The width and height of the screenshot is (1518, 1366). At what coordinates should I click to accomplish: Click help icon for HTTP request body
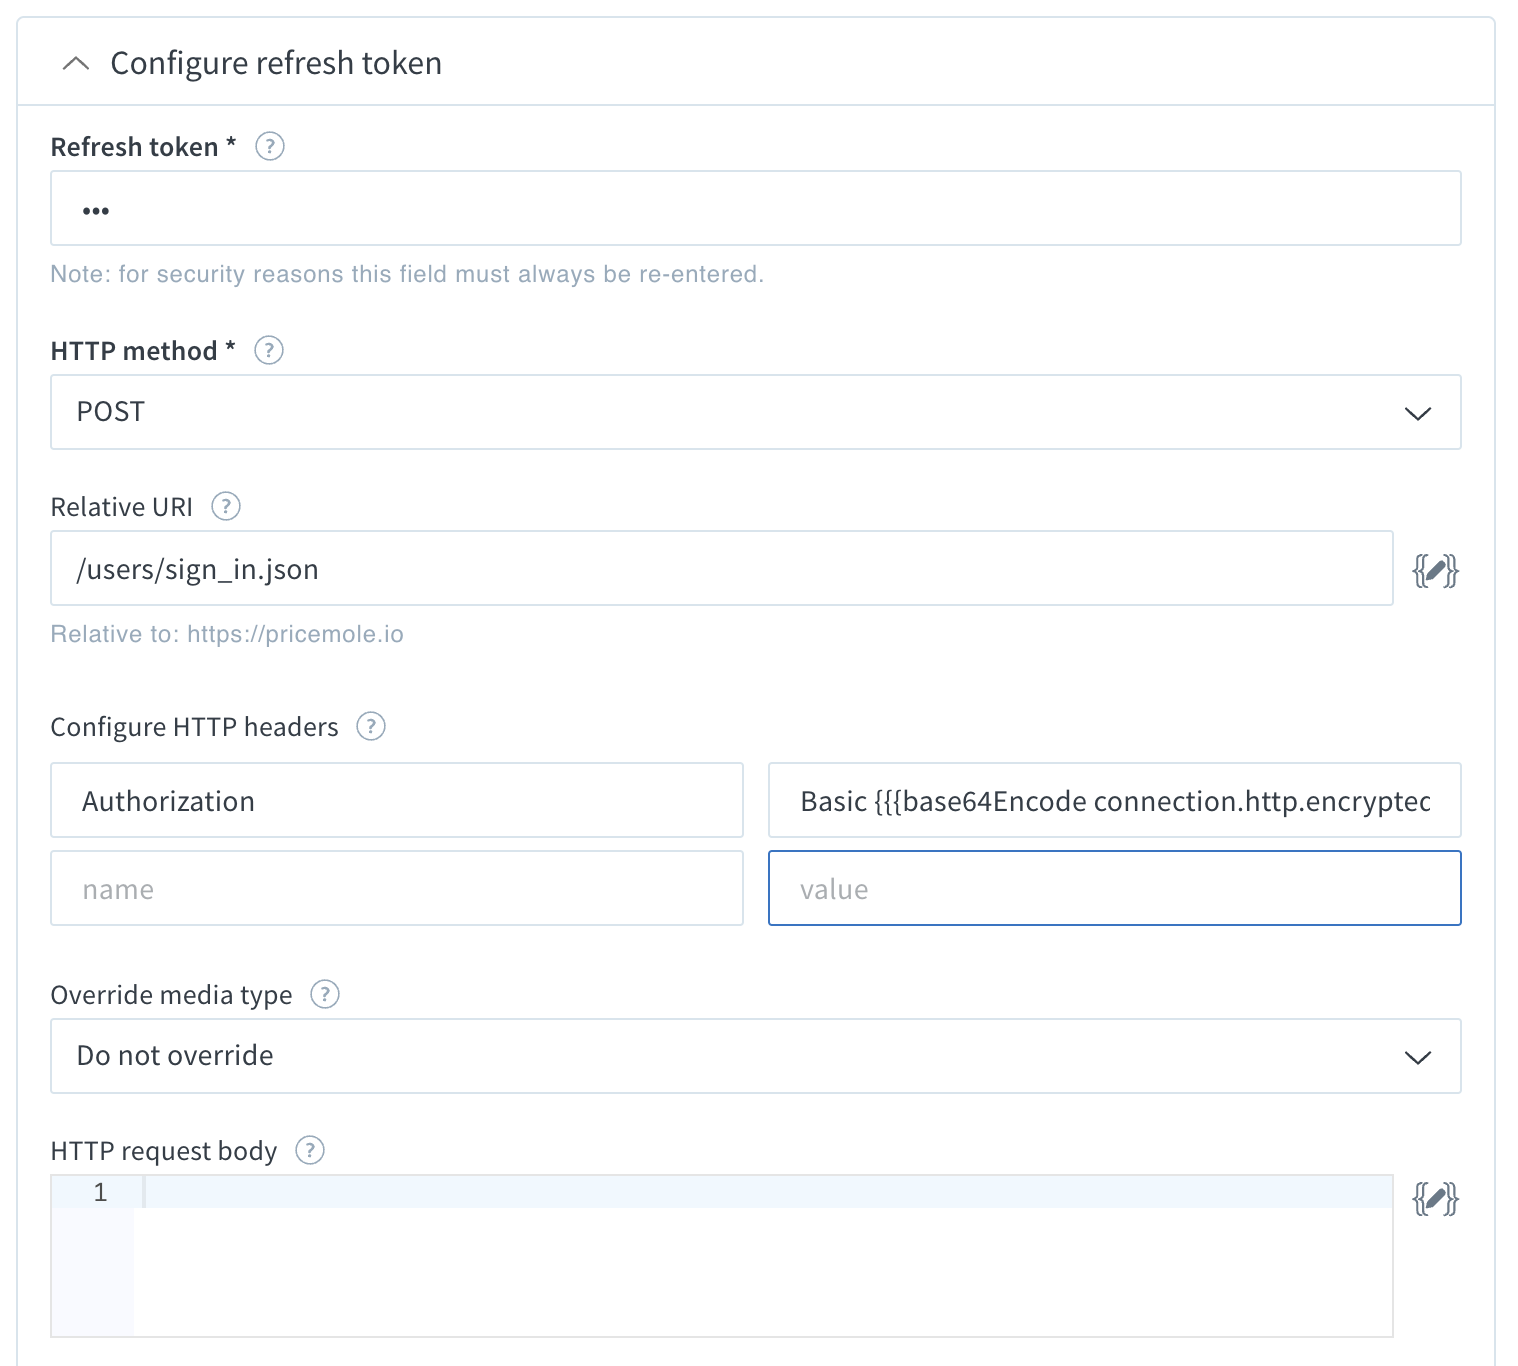coord(310,1151)
